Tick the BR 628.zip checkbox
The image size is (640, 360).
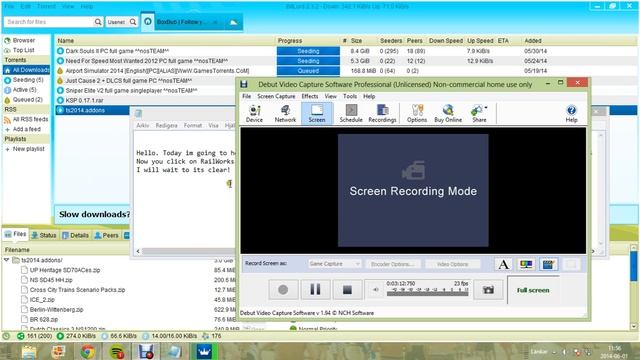pos(24,319)
